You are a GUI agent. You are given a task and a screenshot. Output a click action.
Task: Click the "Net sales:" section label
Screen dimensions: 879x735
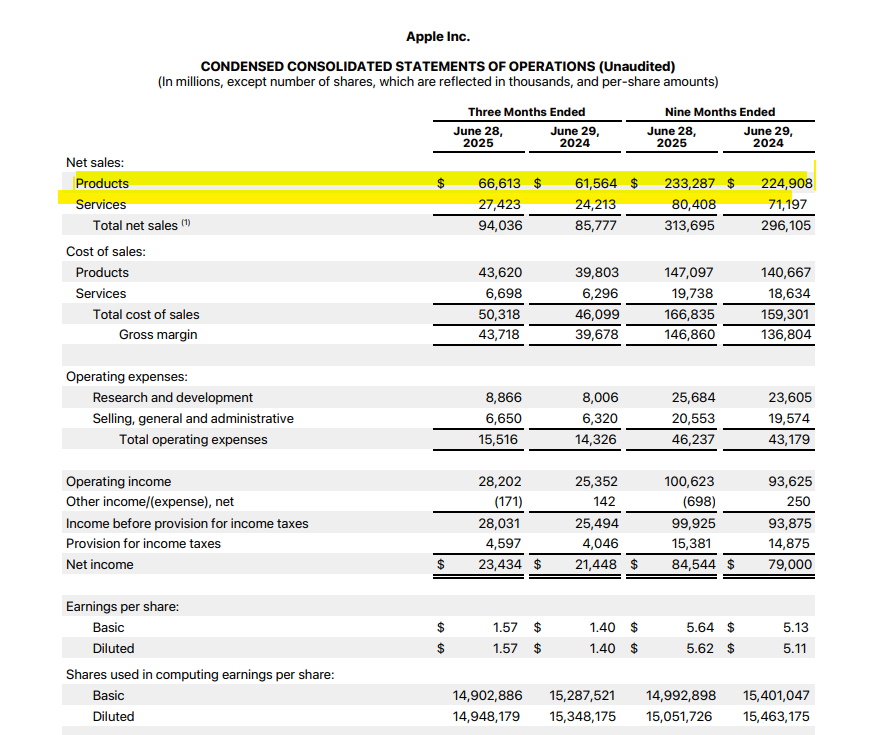pyautogui.click(x=95, y=163)
